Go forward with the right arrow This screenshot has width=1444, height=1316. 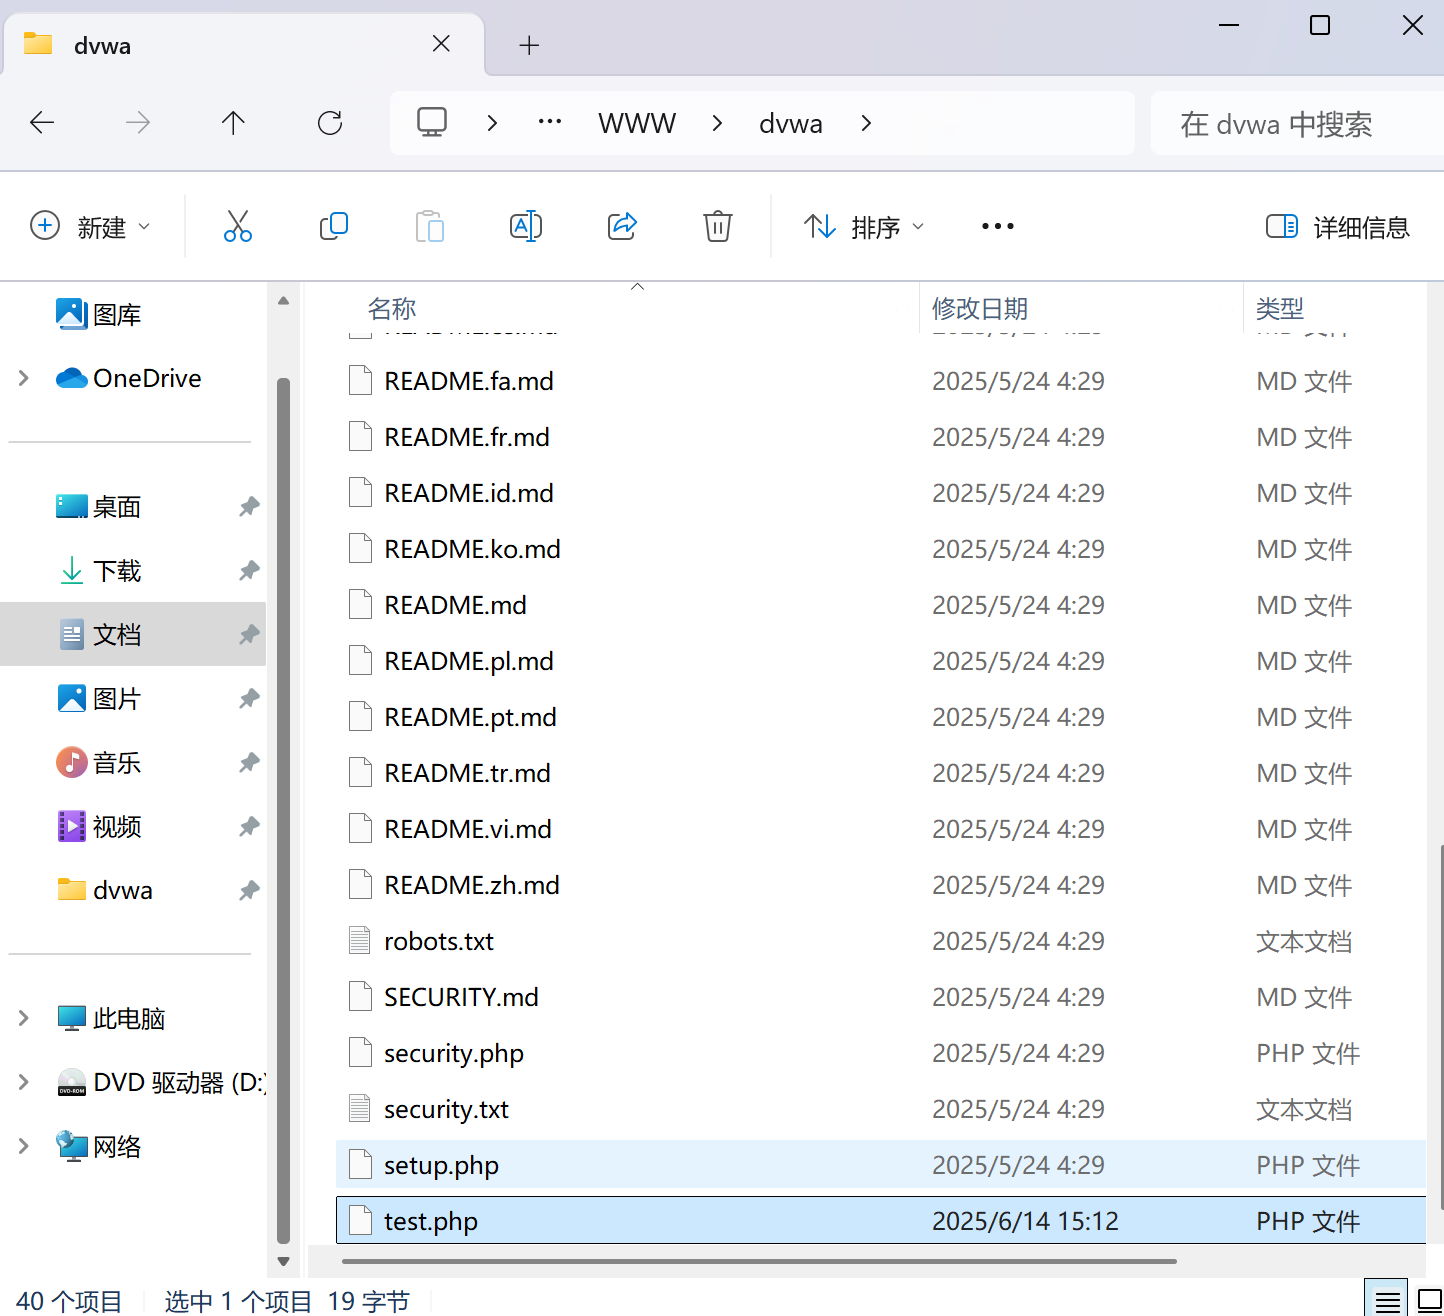coord(138,123)
